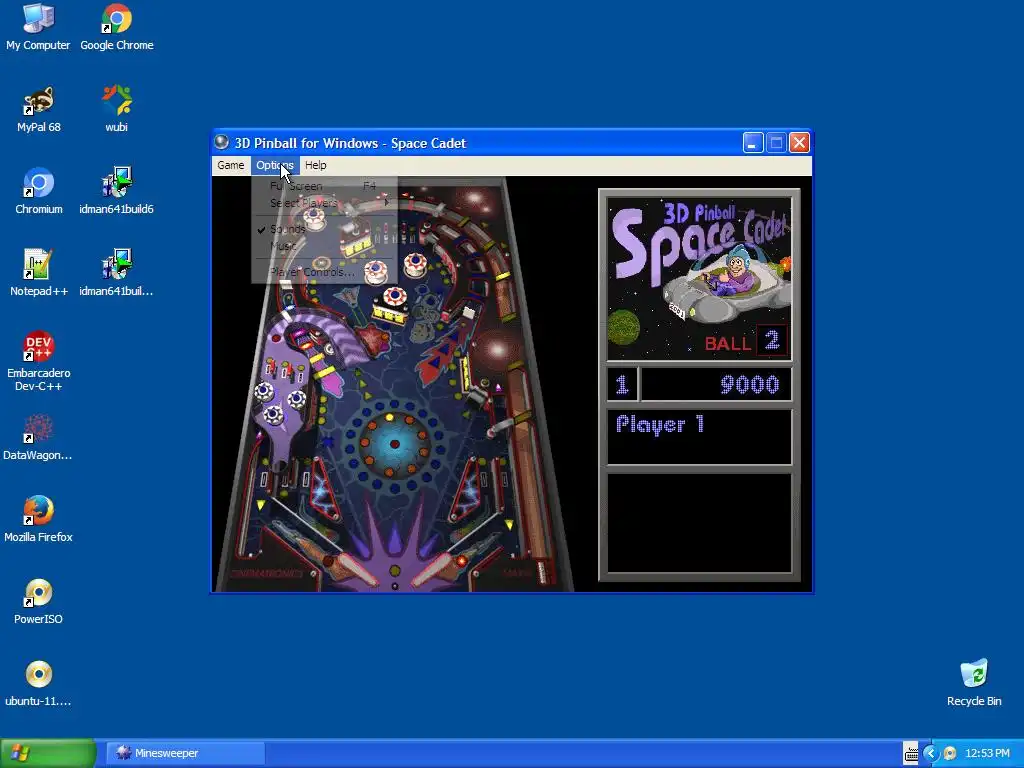Select the Google Chrome desktop shortcut
Image resolution: width=1024 pixels, height=768 pixels.
pyautogui.click(x=117, y=27)
